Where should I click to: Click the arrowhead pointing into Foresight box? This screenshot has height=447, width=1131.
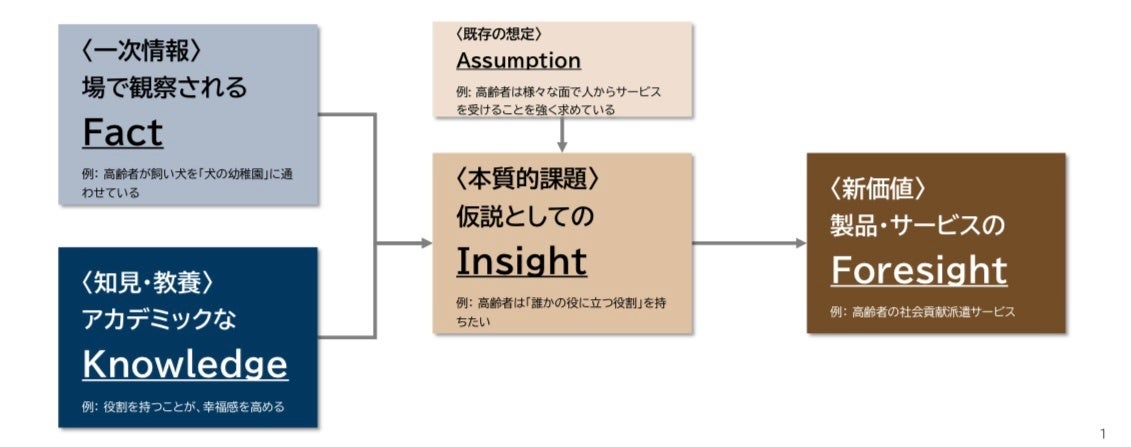[799, 243]
